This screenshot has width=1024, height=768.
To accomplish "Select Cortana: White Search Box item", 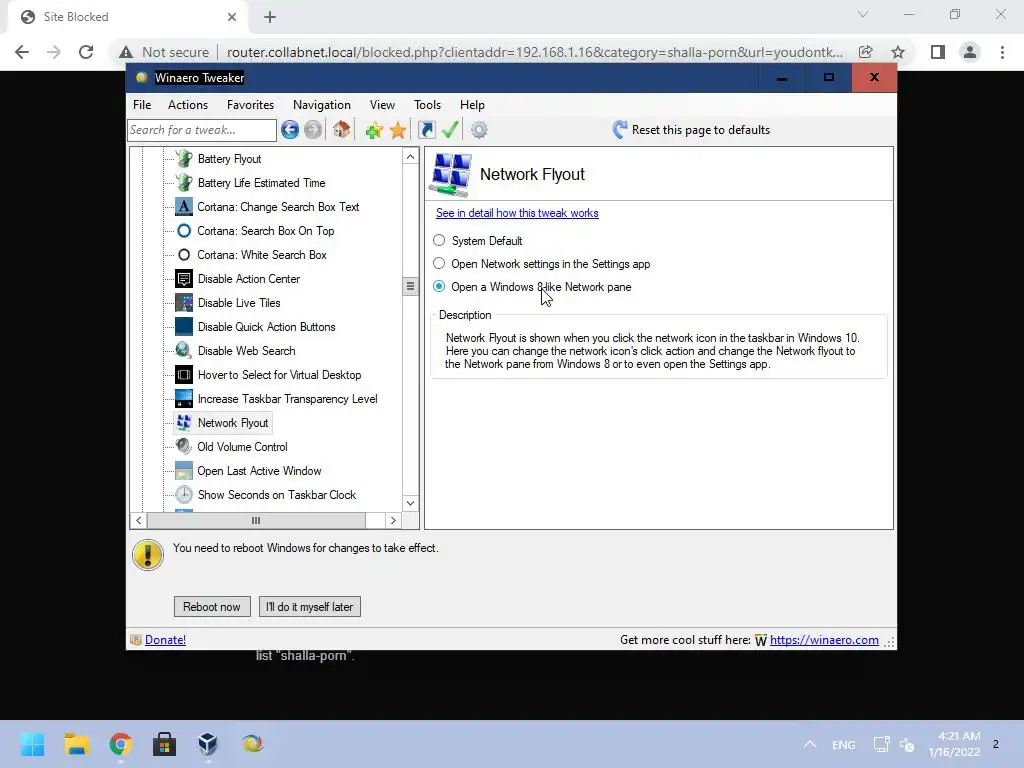I will tap(262, 255).
